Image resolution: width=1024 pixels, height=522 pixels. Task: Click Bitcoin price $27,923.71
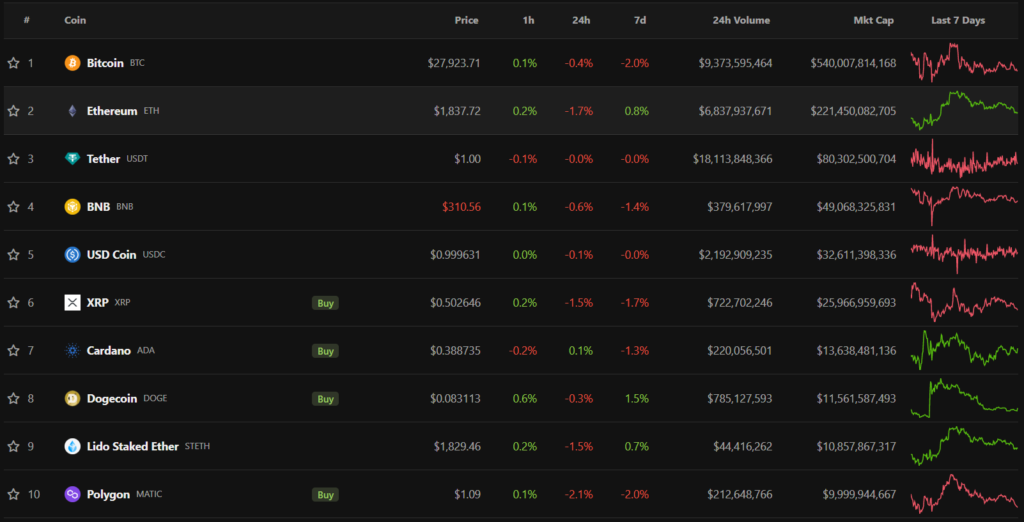(454, 63)
